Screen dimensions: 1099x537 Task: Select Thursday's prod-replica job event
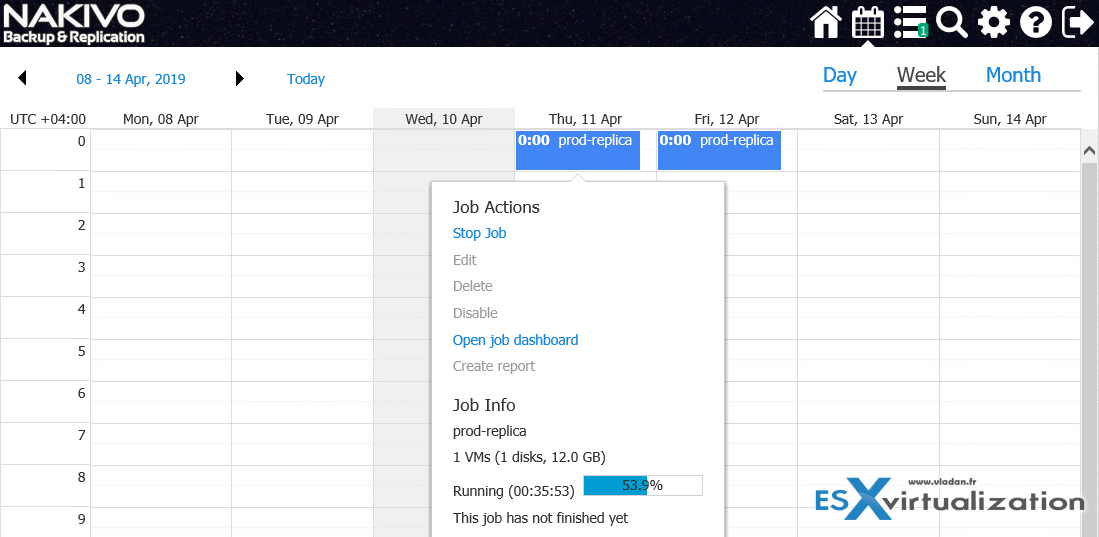click(x=577, y=150)
